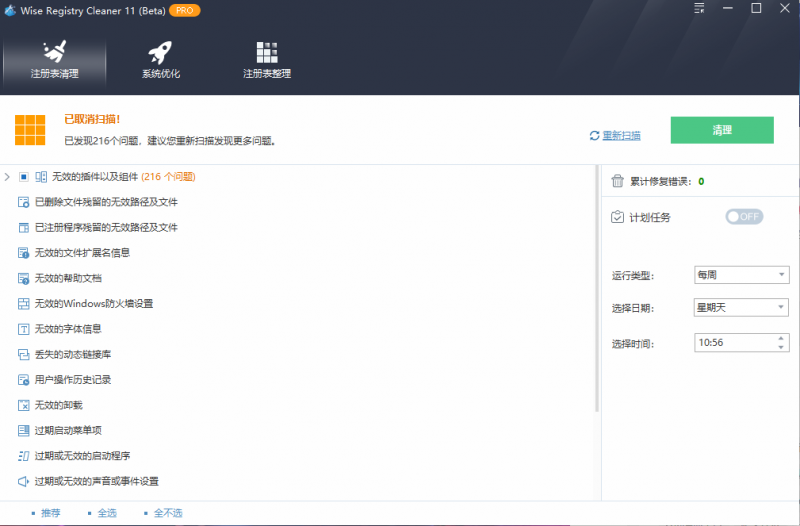
Task: Open the 注册表清理 tab
Action: 55,61
